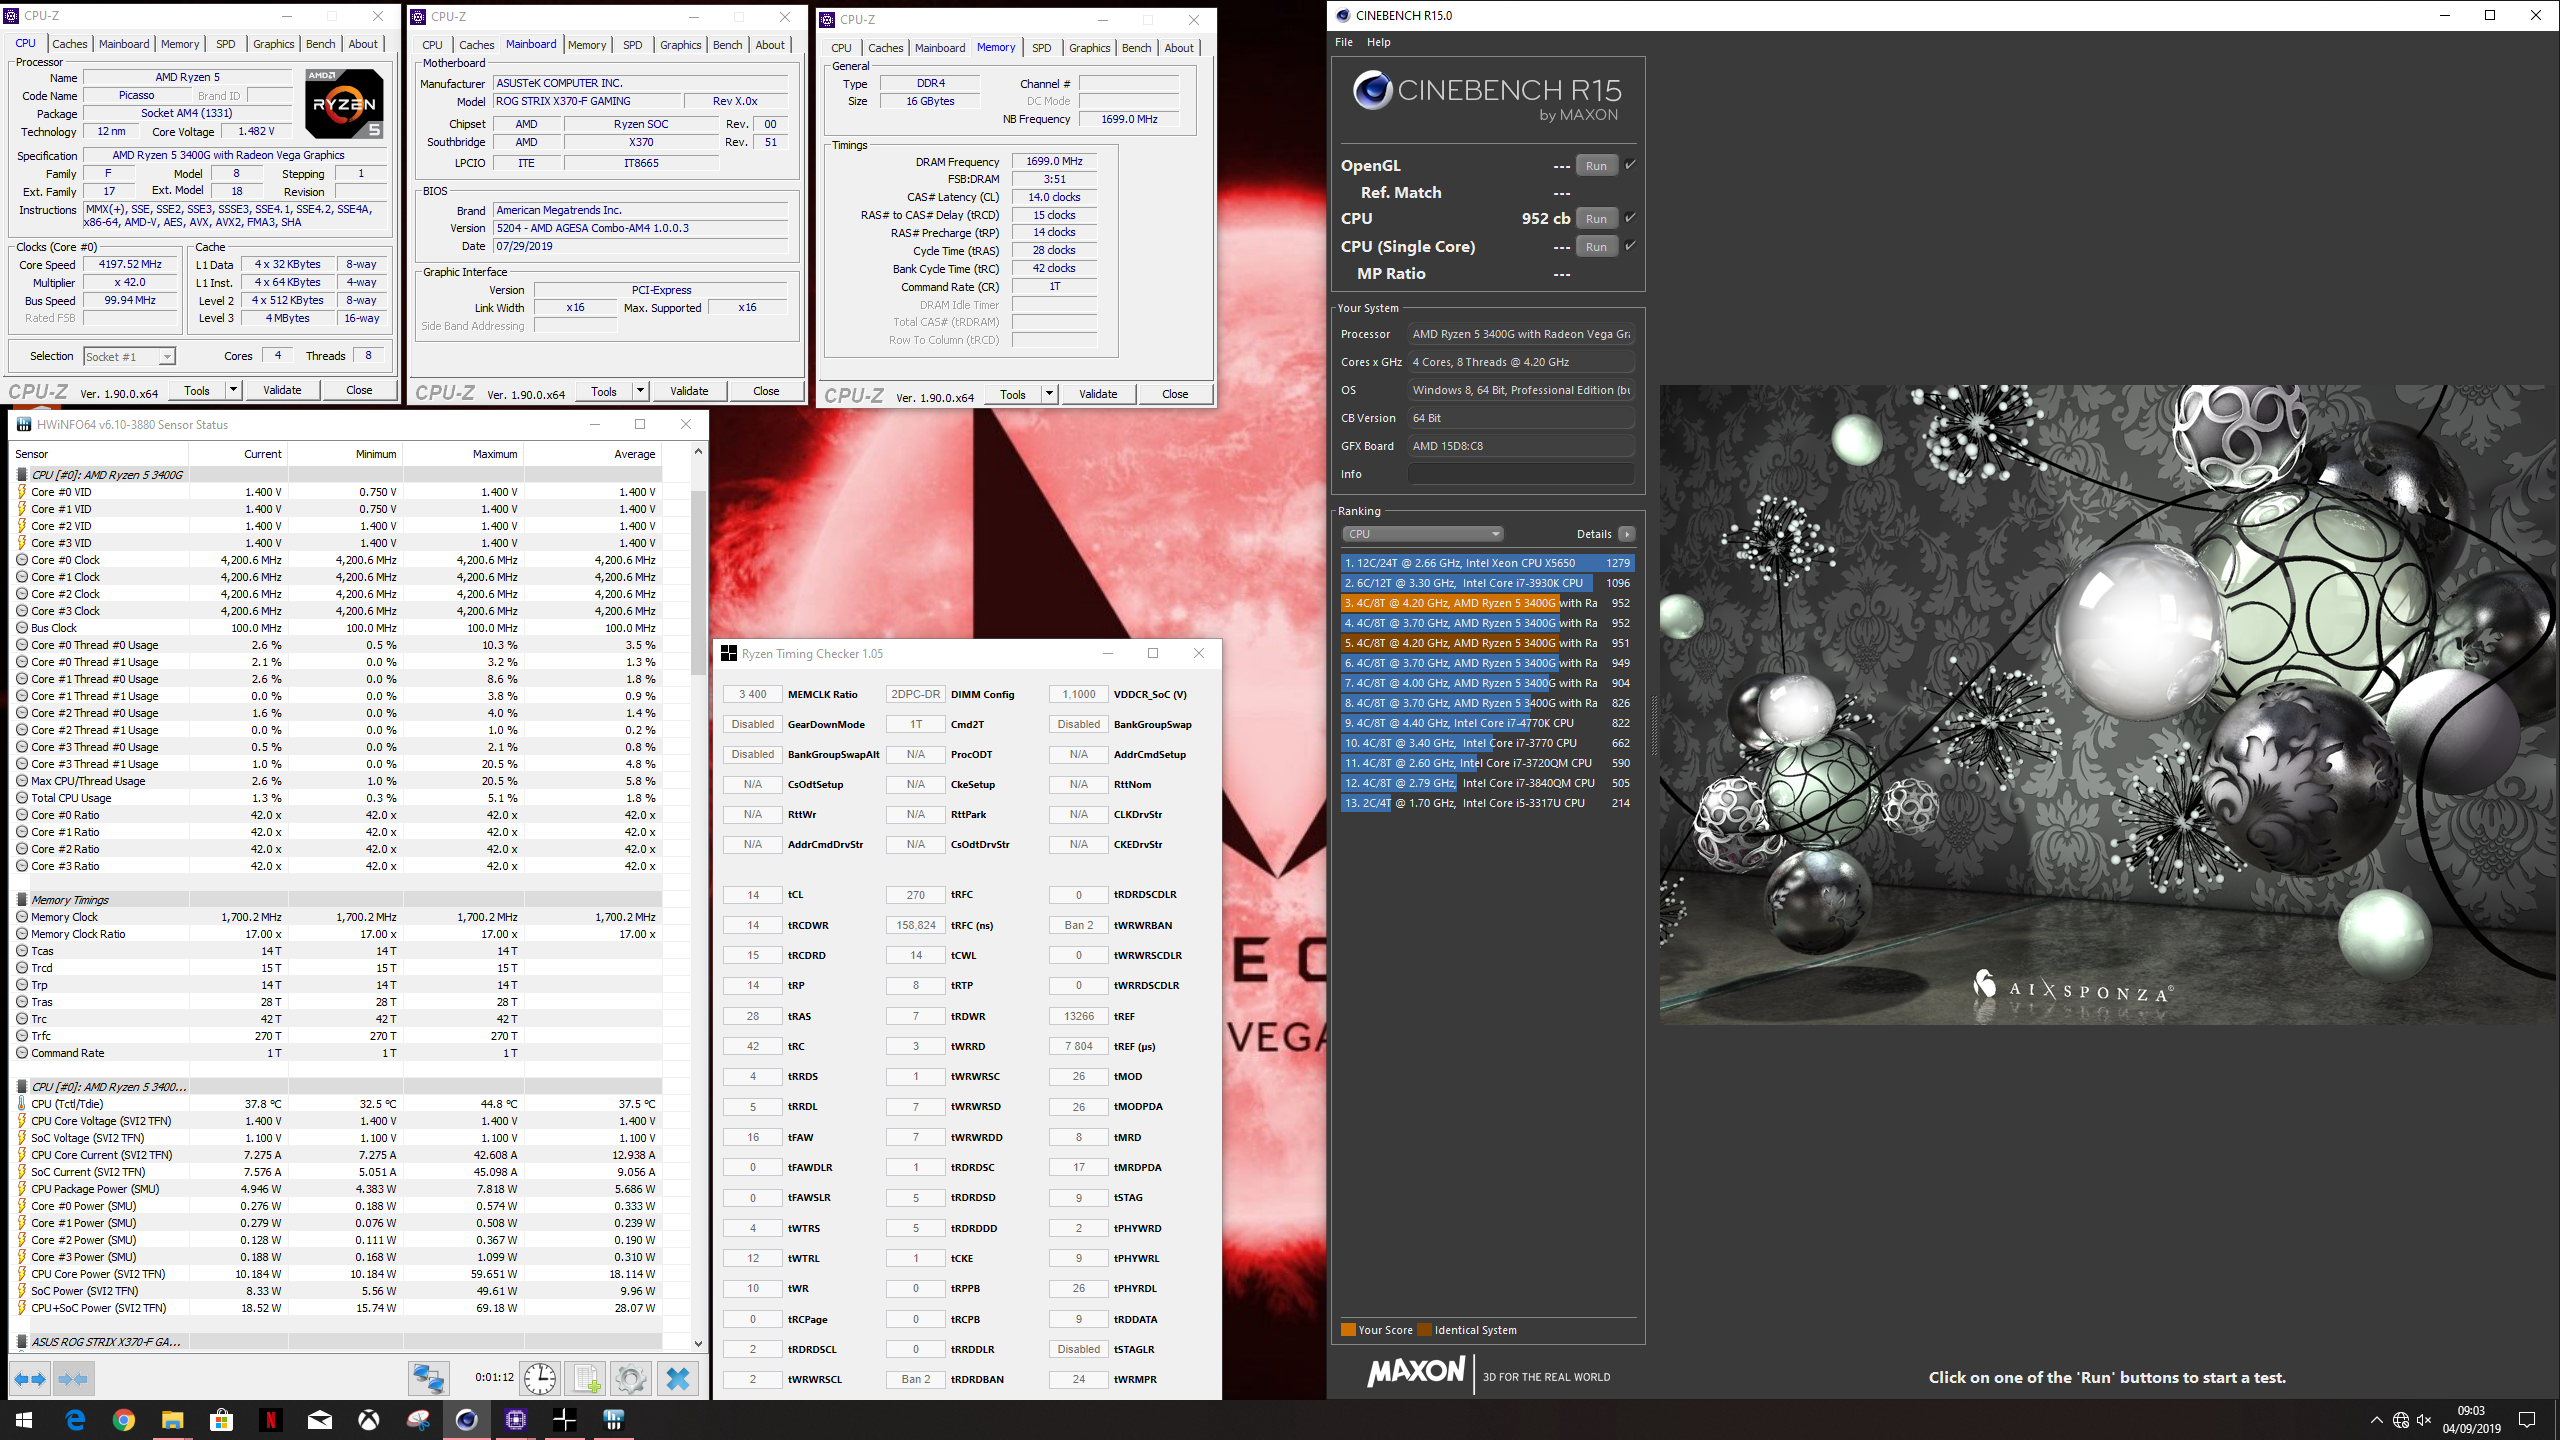Image resolution: width=2560 pixels, height=1440 pixels.
Task: Open Snipping Tool taskbar icon
Action: click(418, 1420)
